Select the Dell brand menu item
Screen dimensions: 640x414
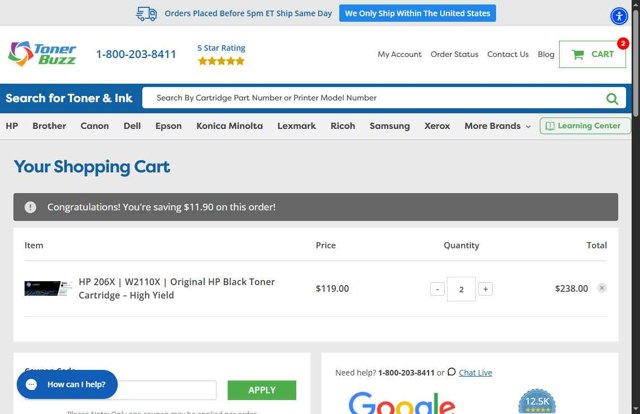(x=132, y=126)
